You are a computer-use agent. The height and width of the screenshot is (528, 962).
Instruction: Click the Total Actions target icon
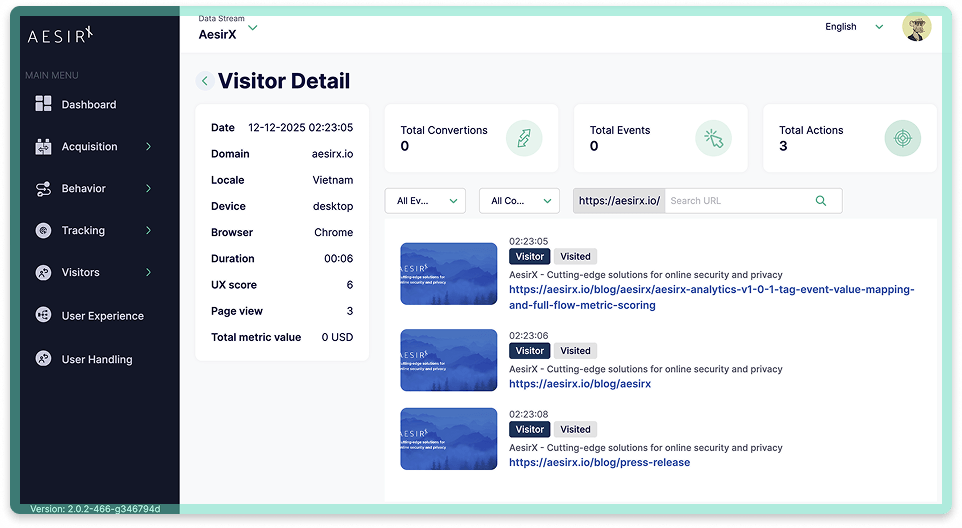(x=902, y=138)
